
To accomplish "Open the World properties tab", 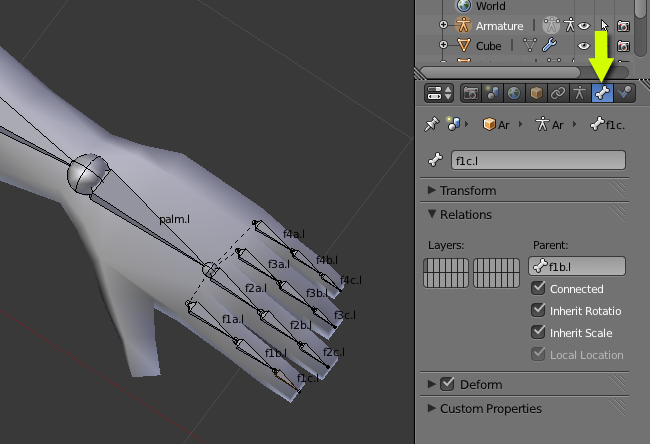I will (x=514, y=93).
